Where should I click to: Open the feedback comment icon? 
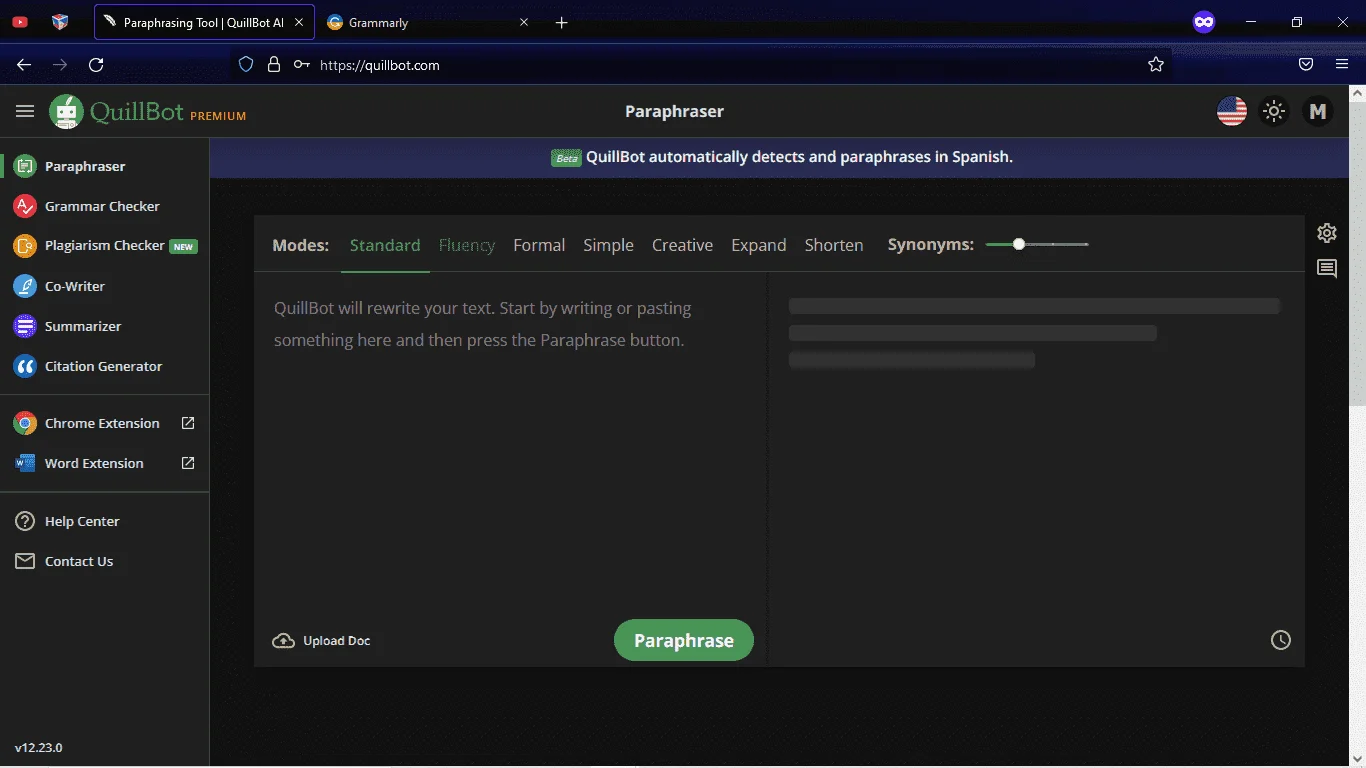tap(1327, 268)
